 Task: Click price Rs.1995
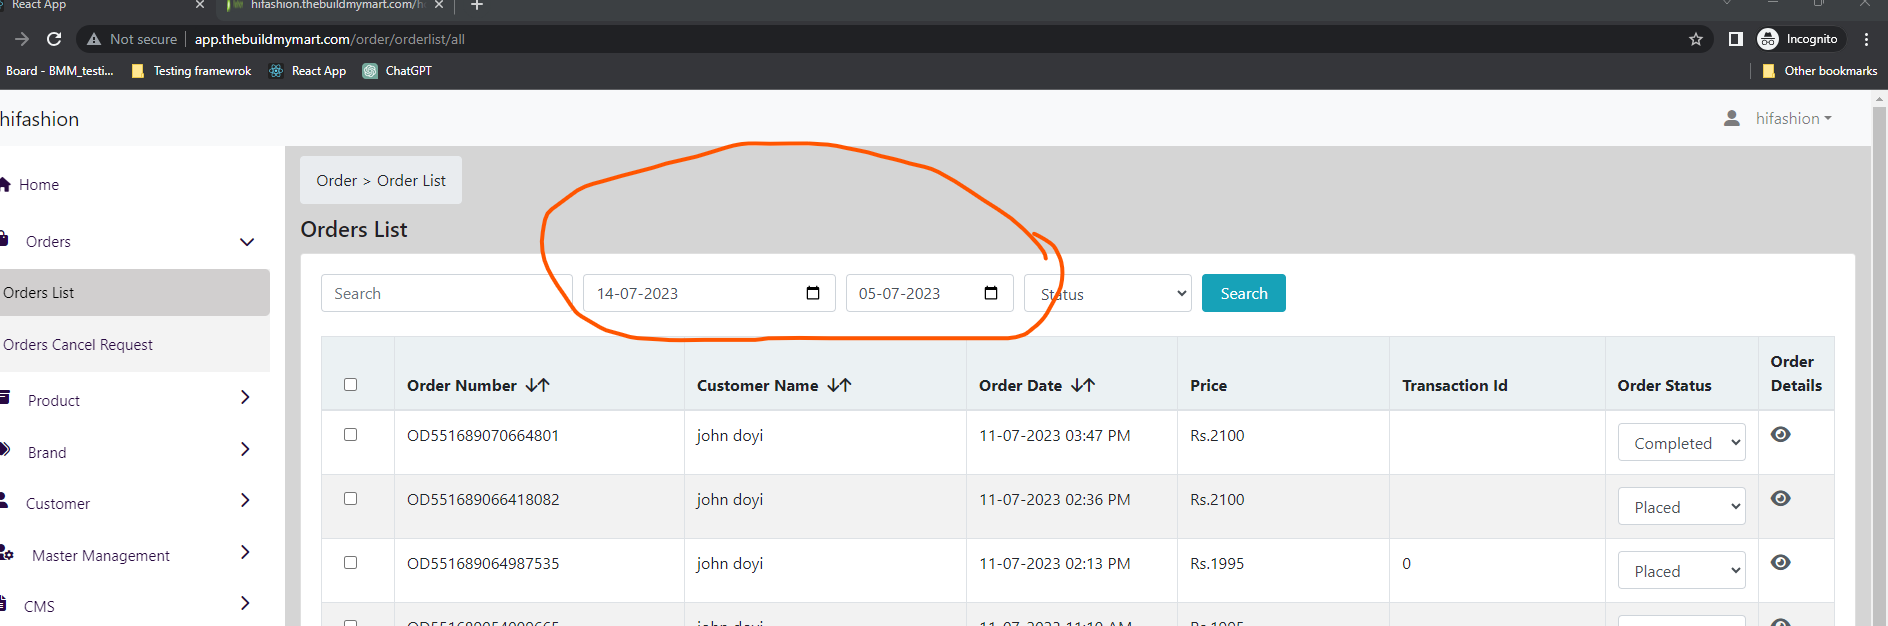[x=1217, y=564]
